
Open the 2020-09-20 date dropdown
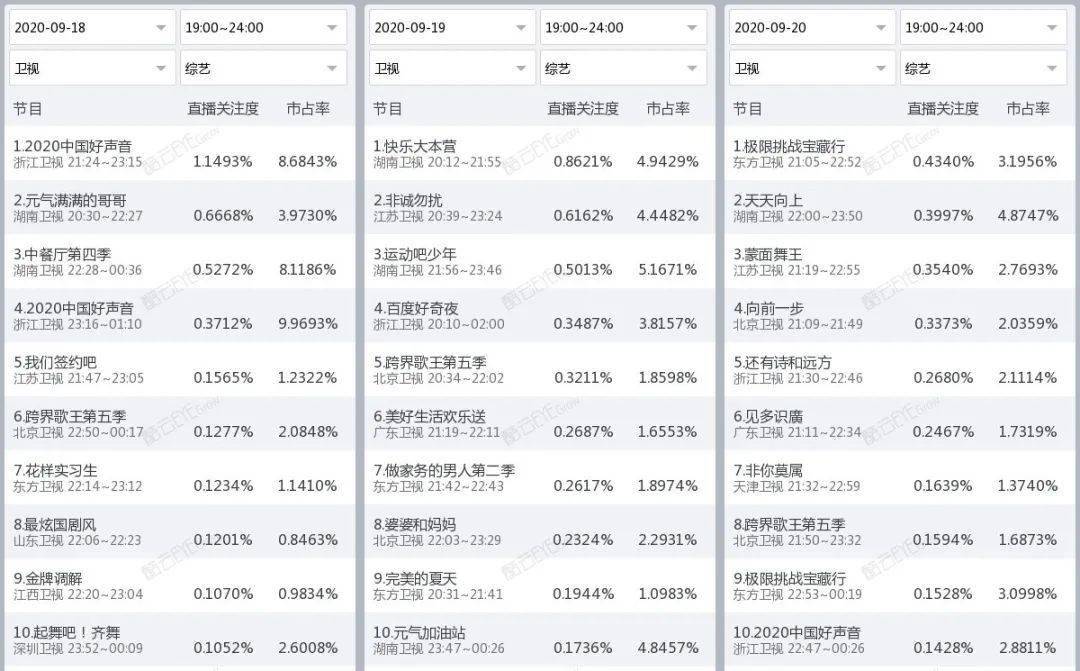click(x=811, y=27)
